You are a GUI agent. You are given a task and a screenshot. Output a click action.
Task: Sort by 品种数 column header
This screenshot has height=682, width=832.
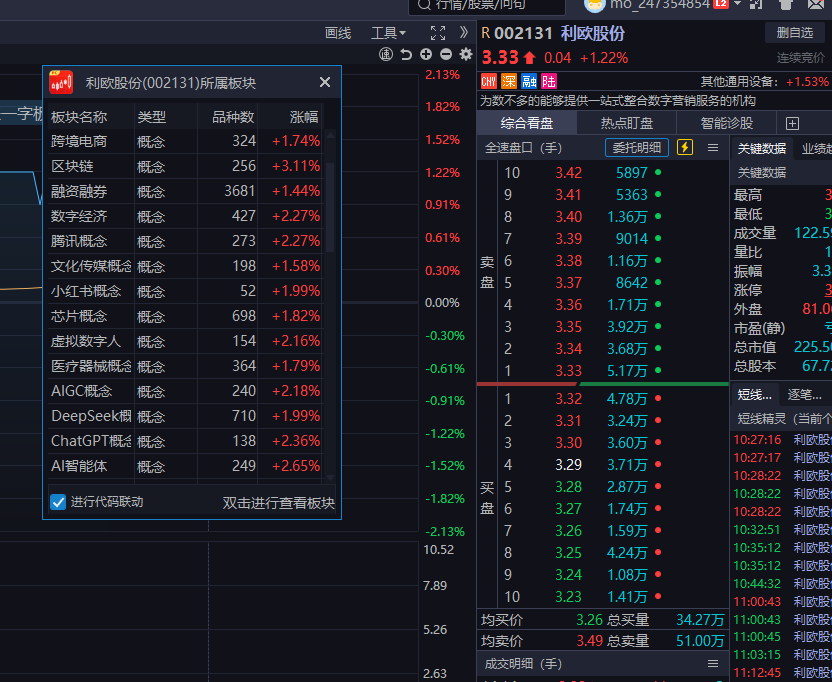[x=233, y=117]
